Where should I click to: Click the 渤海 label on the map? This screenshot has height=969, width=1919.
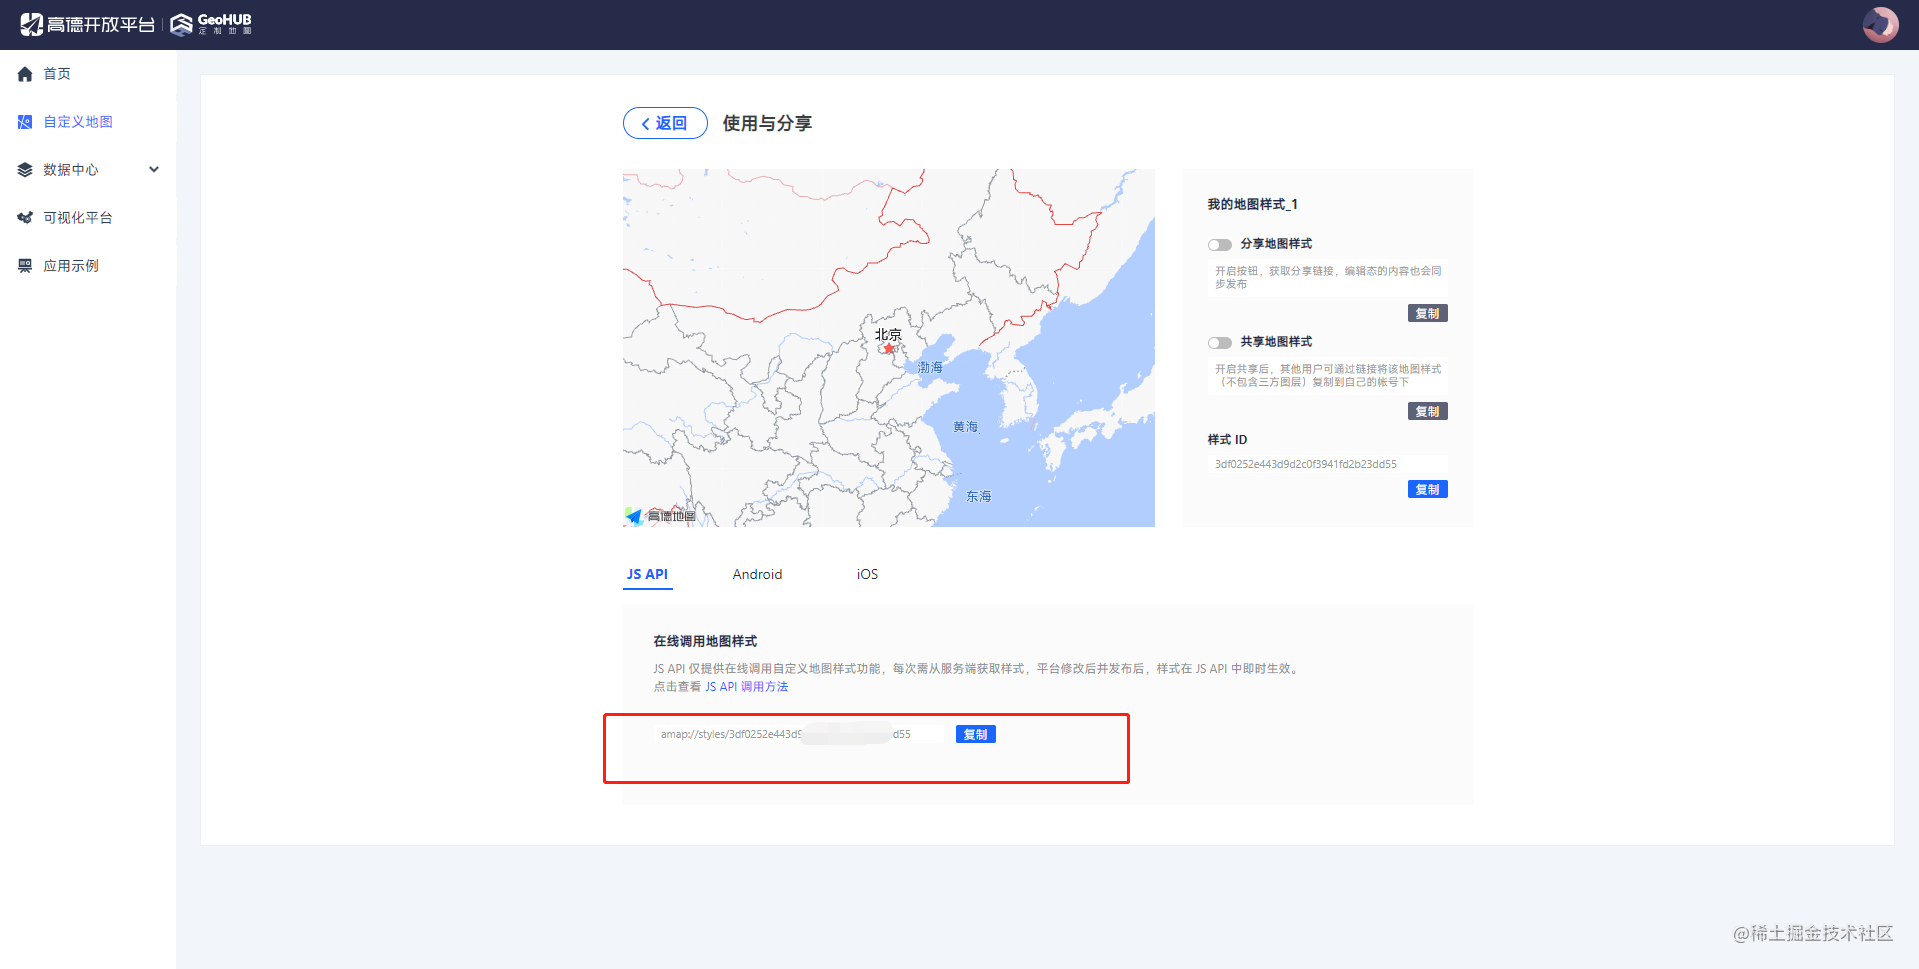(x=930, y=367)
